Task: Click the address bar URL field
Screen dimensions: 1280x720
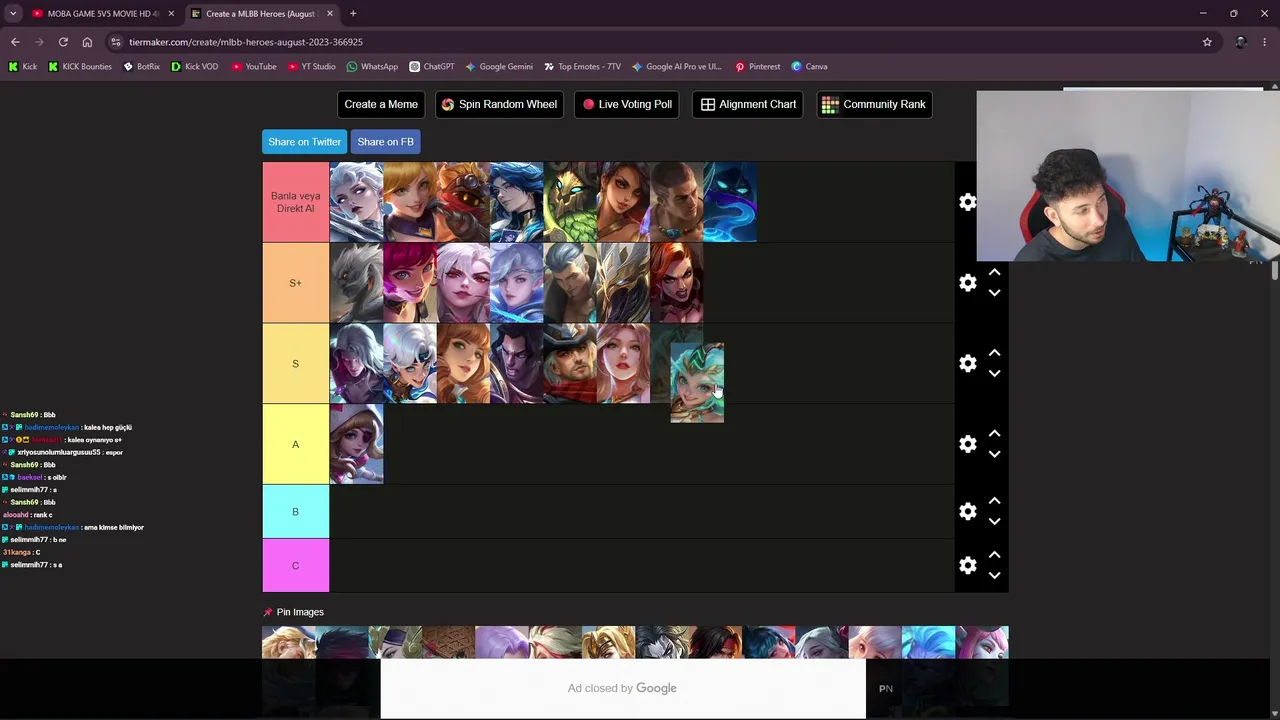Action: 660,42
